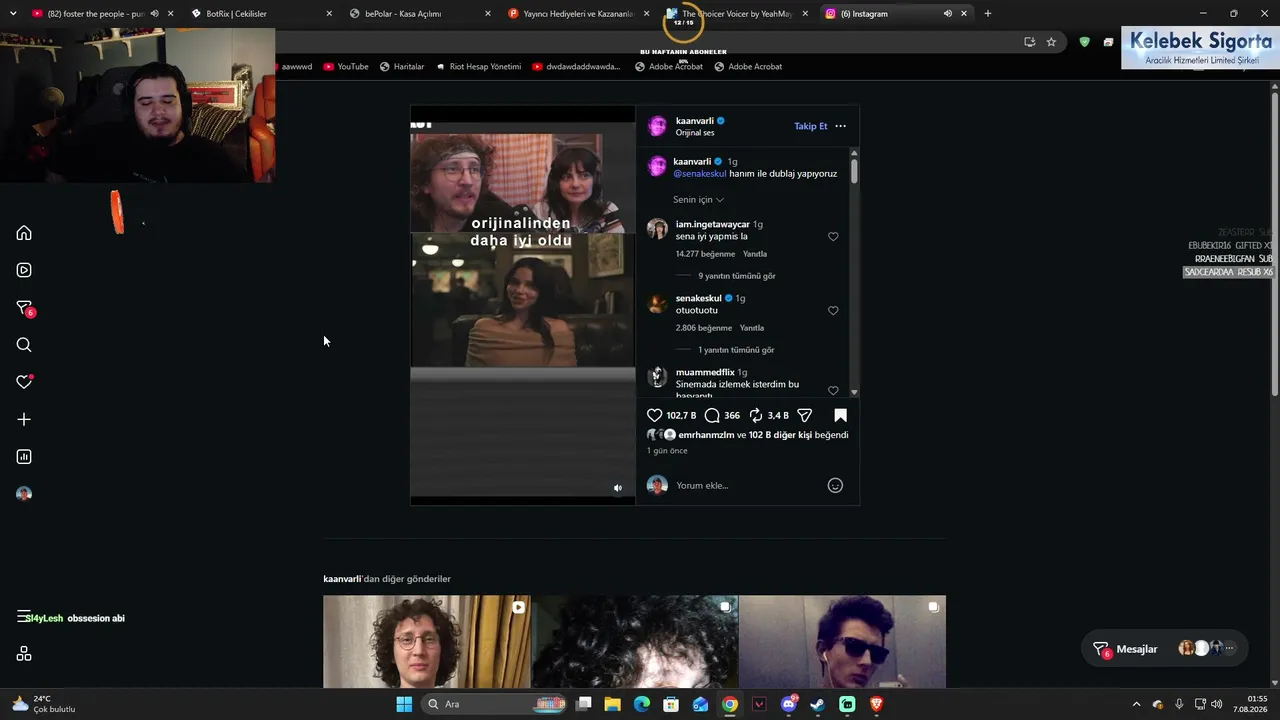The height and width of the screenshot is (720, 1280).
Task: Open Microsoft Store from the taskbar
Action: click(x=671, y=704)
